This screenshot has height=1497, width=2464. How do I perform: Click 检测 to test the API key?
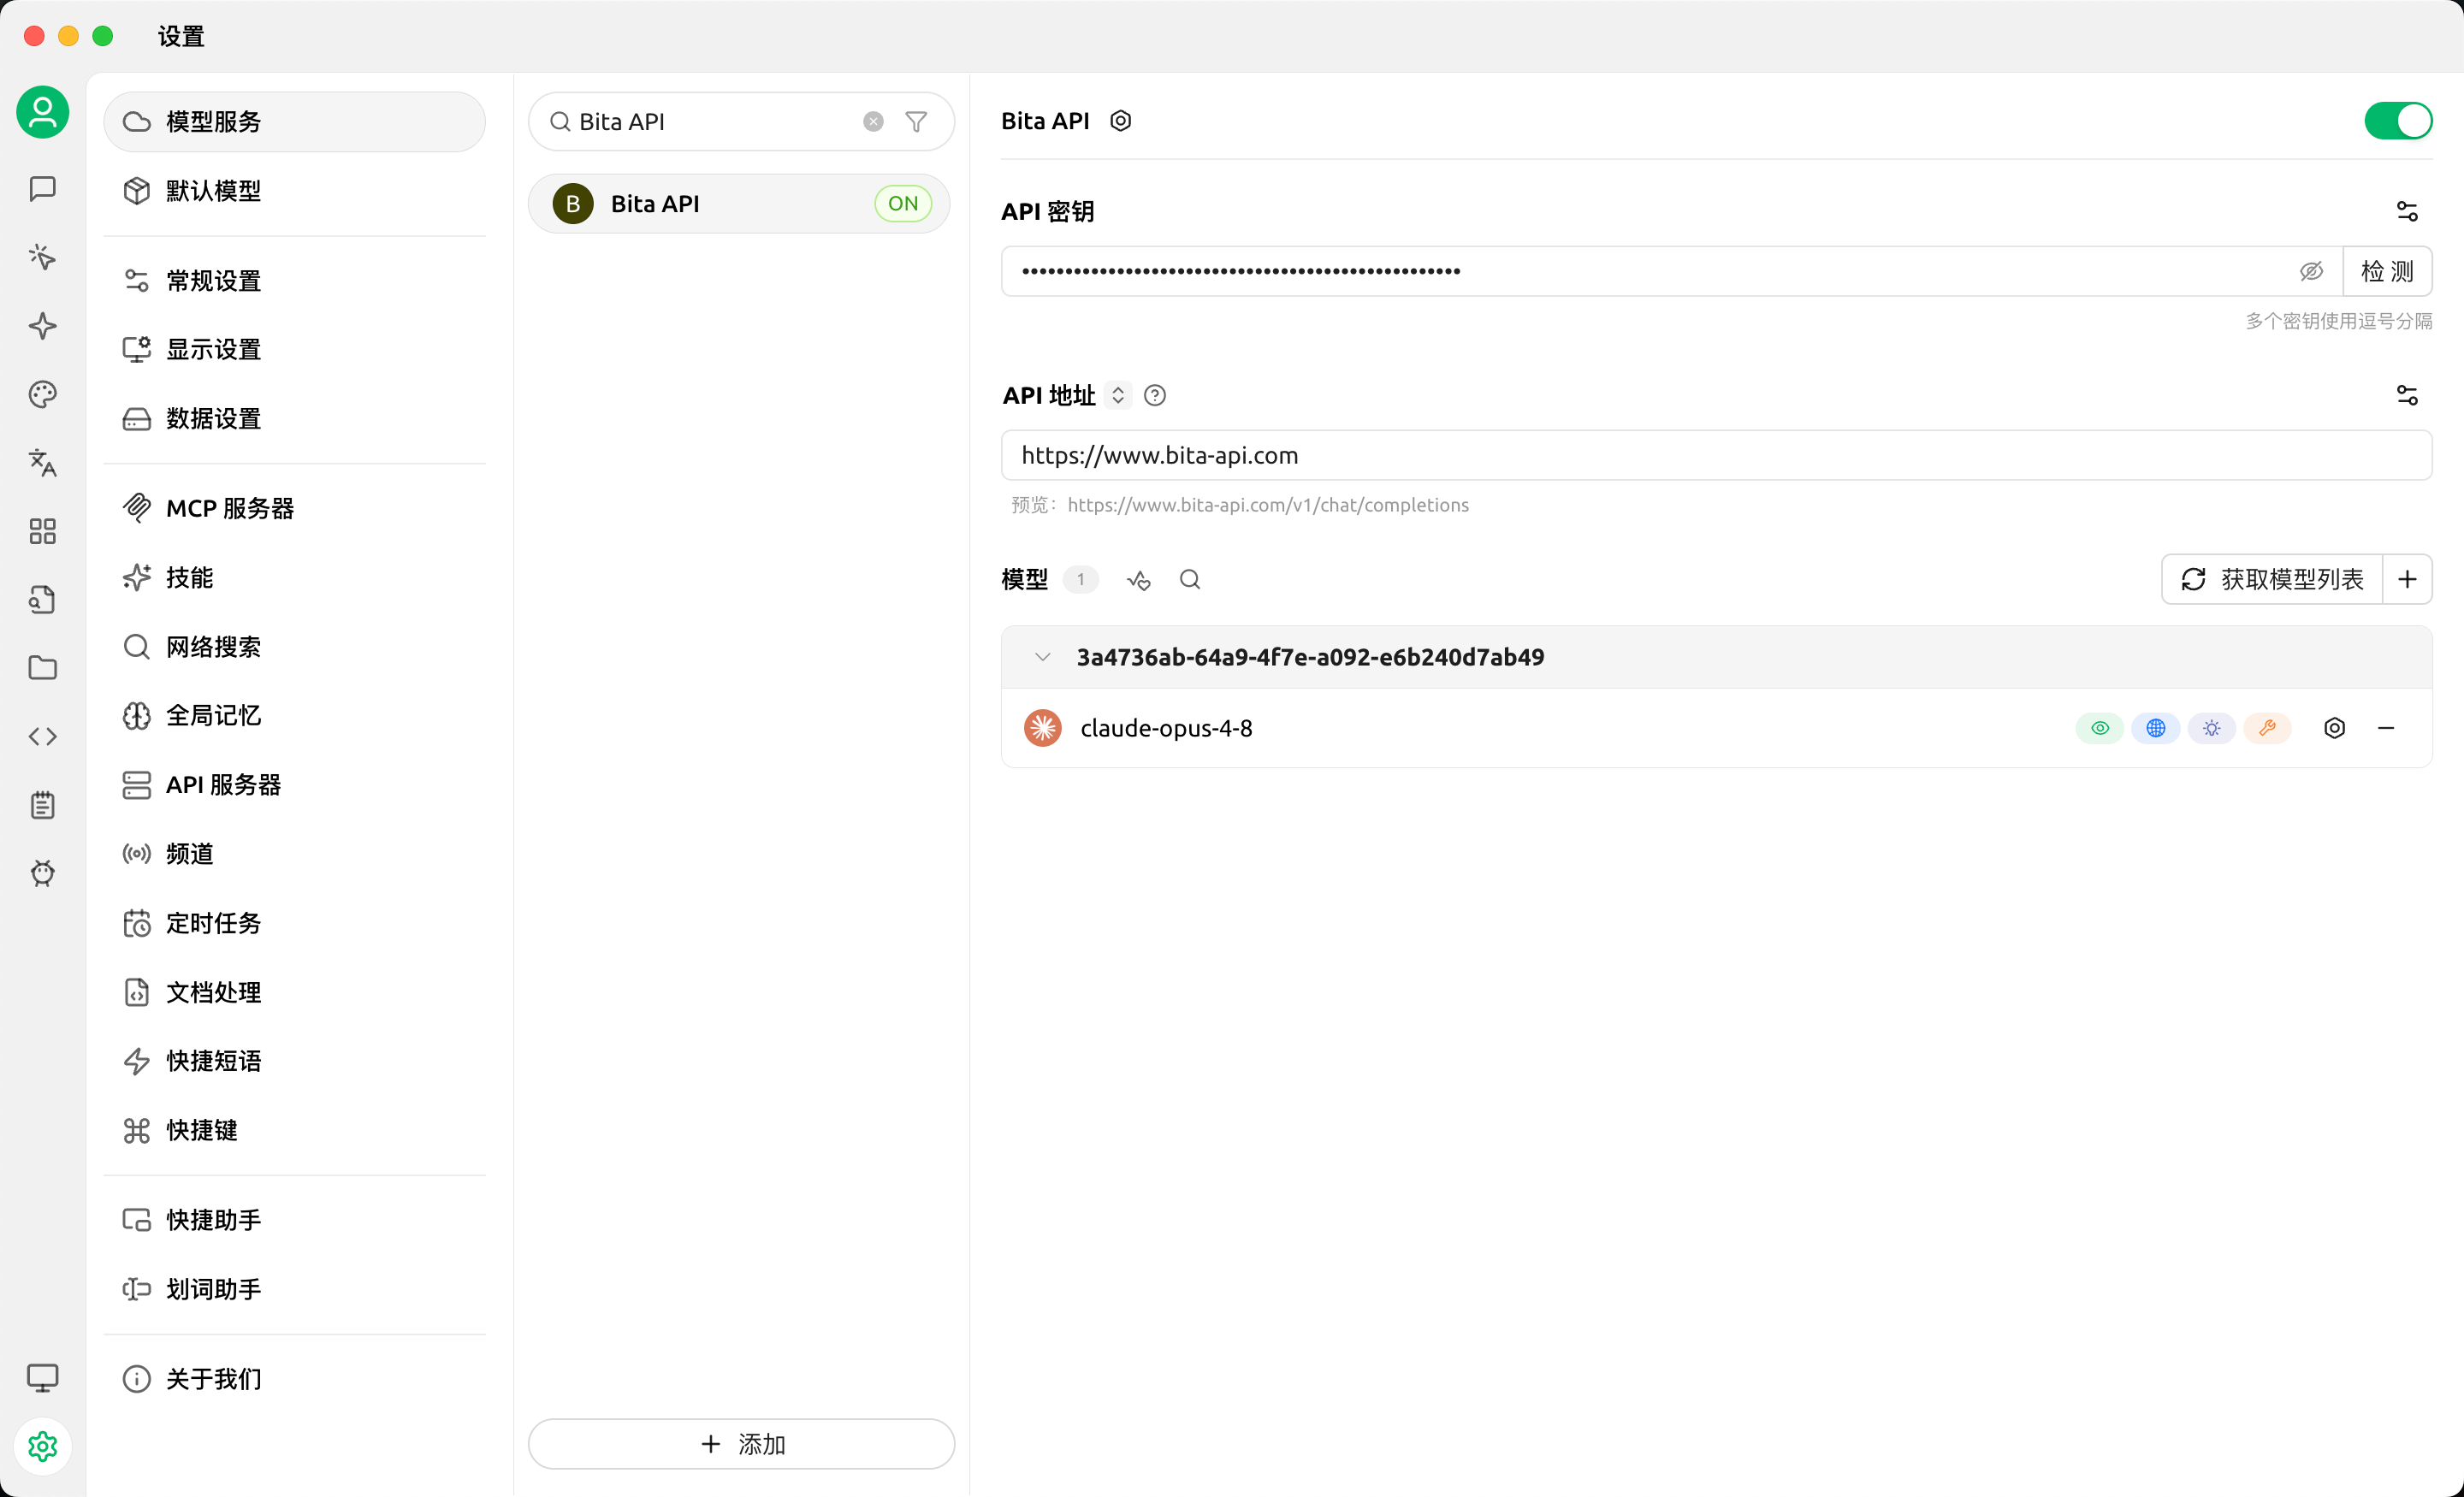pos(2386,271)
